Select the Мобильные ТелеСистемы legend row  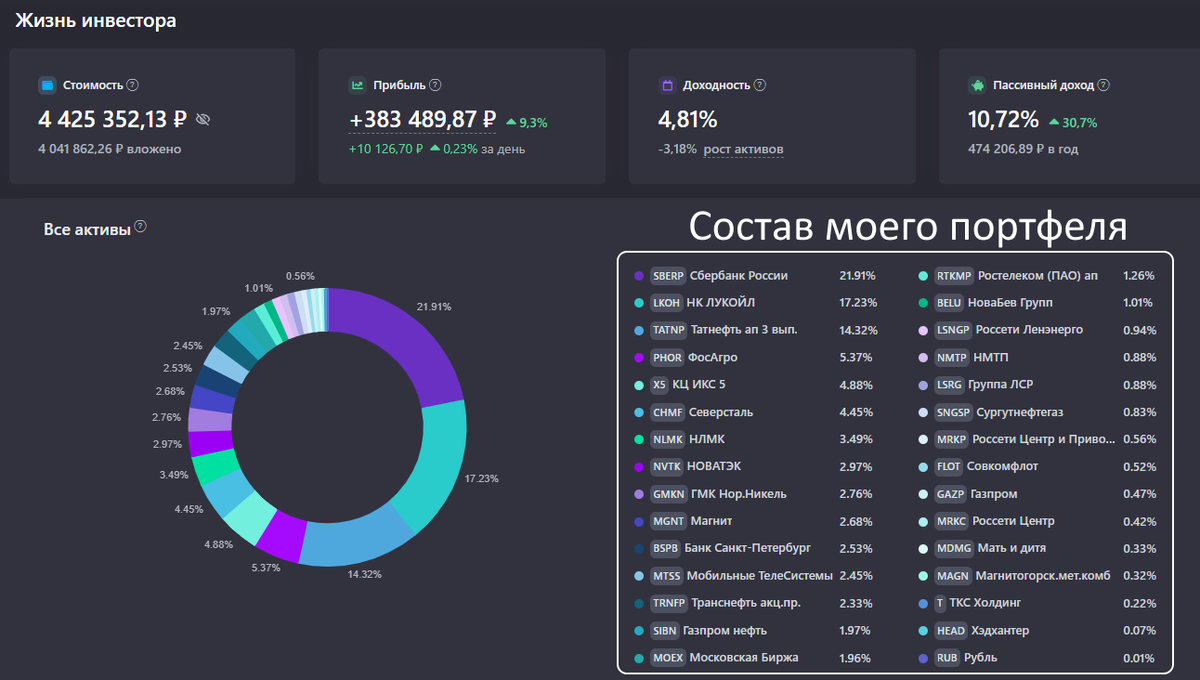[x=754, y=576]
